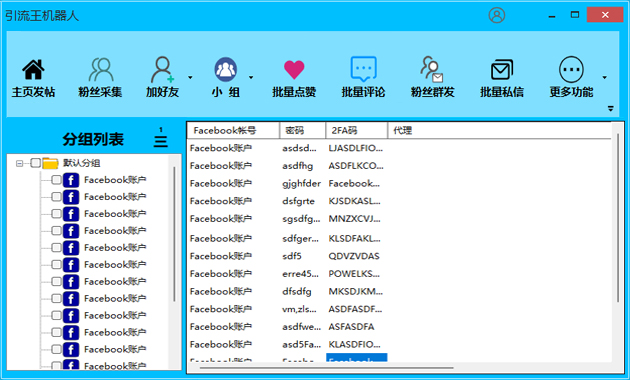Screen dimensions: 630x380
Task: Select password cell erre45...
Action: (x=300, y=274)
